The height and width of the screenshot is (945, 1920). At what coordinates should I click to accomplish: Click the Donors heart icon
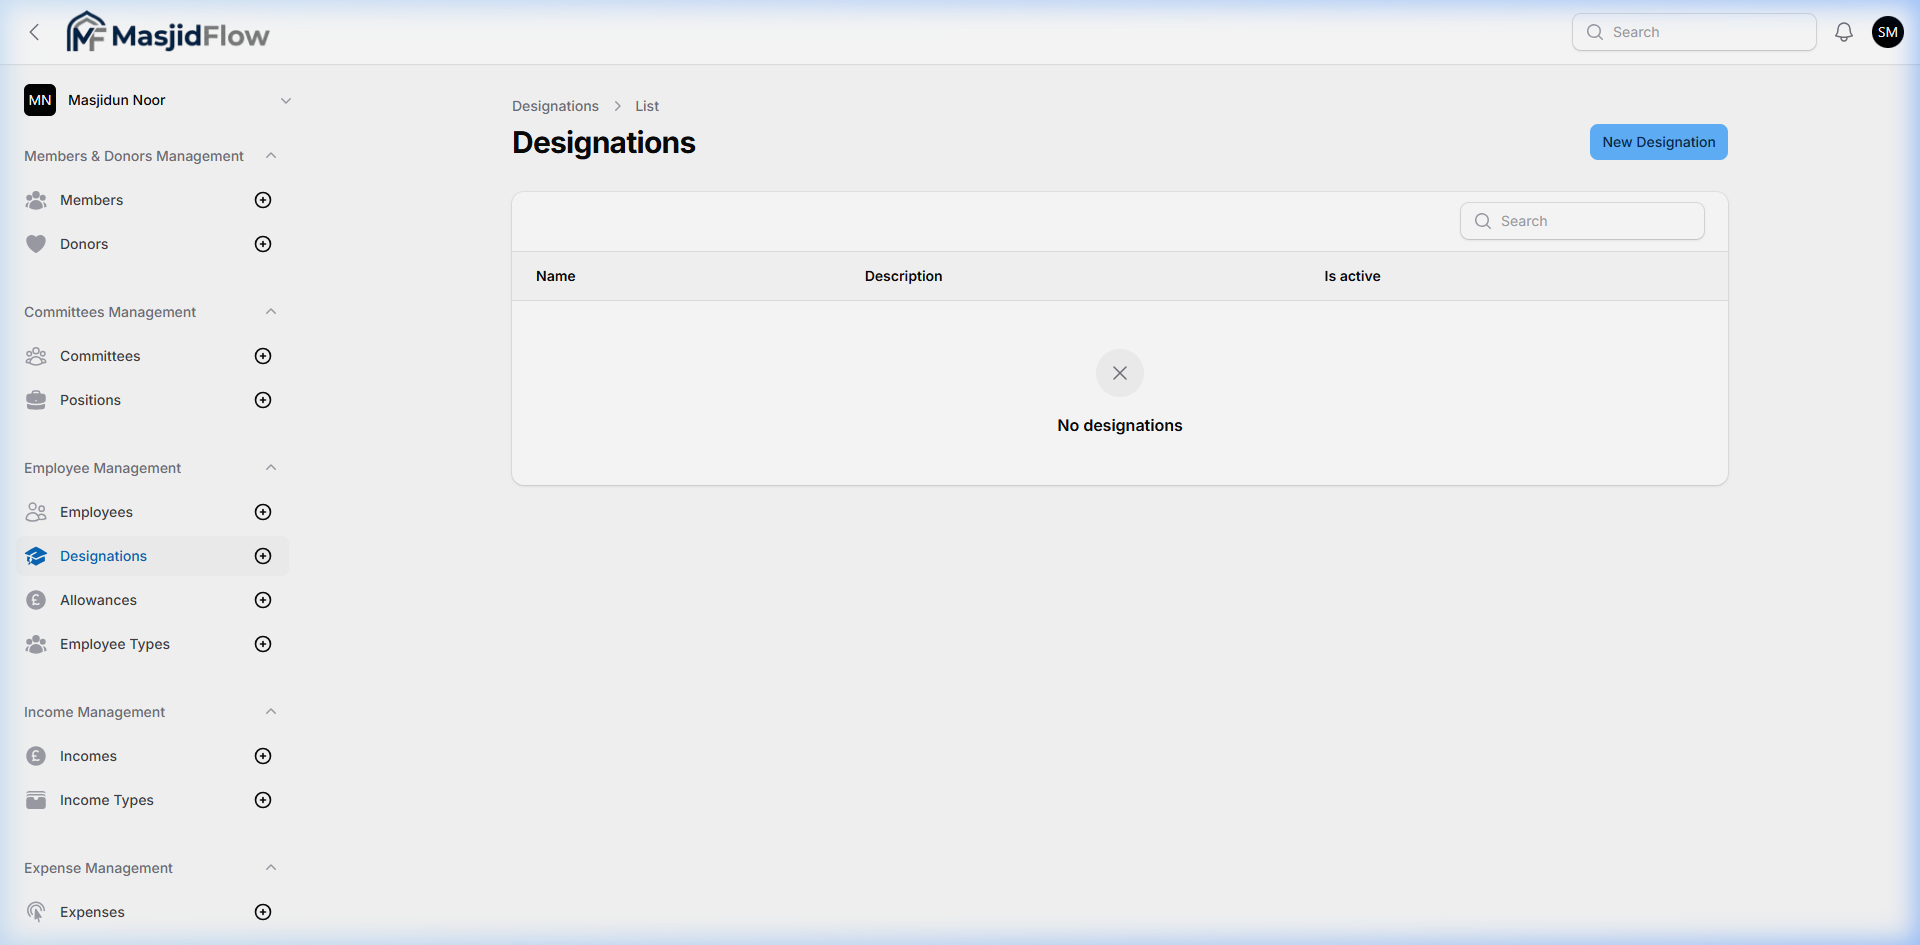[x=36, y=243]
